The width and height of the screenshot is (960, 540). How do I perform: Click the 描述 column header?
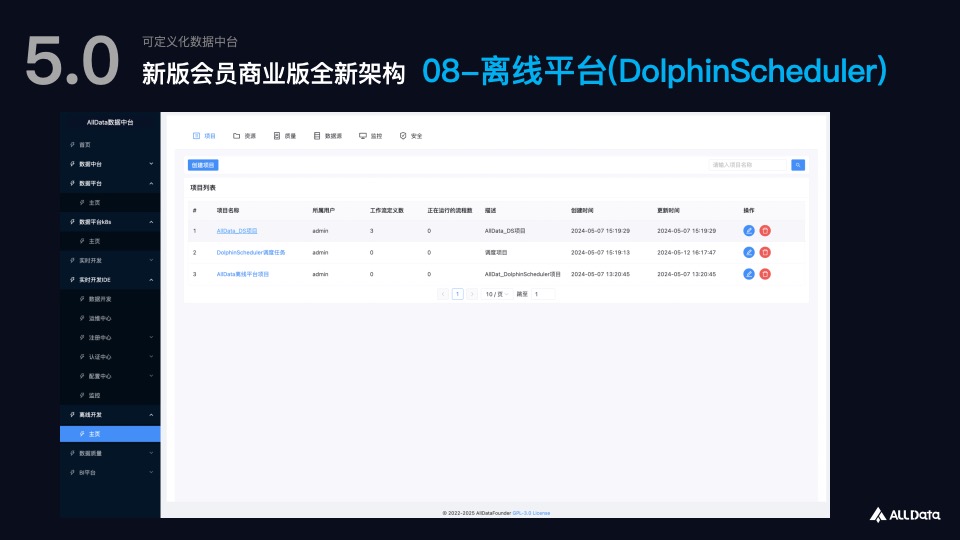(x=490, y=211)
